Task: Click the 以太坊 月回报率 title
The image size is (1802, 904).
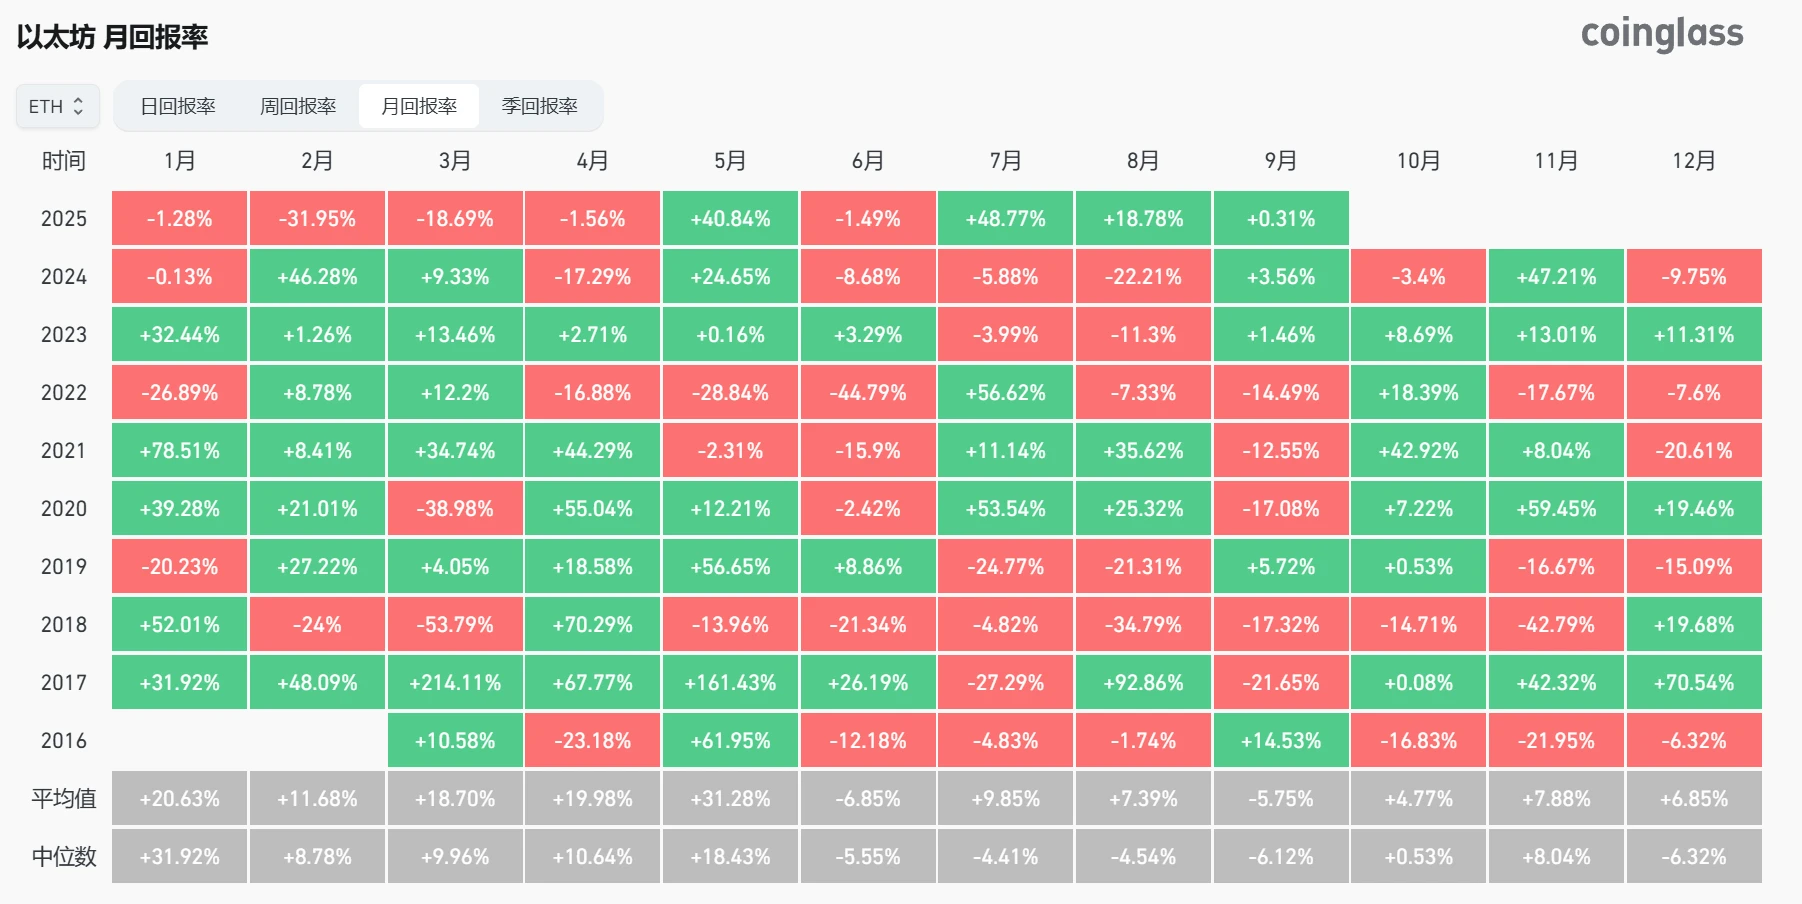Action: (x=112, y=37)
